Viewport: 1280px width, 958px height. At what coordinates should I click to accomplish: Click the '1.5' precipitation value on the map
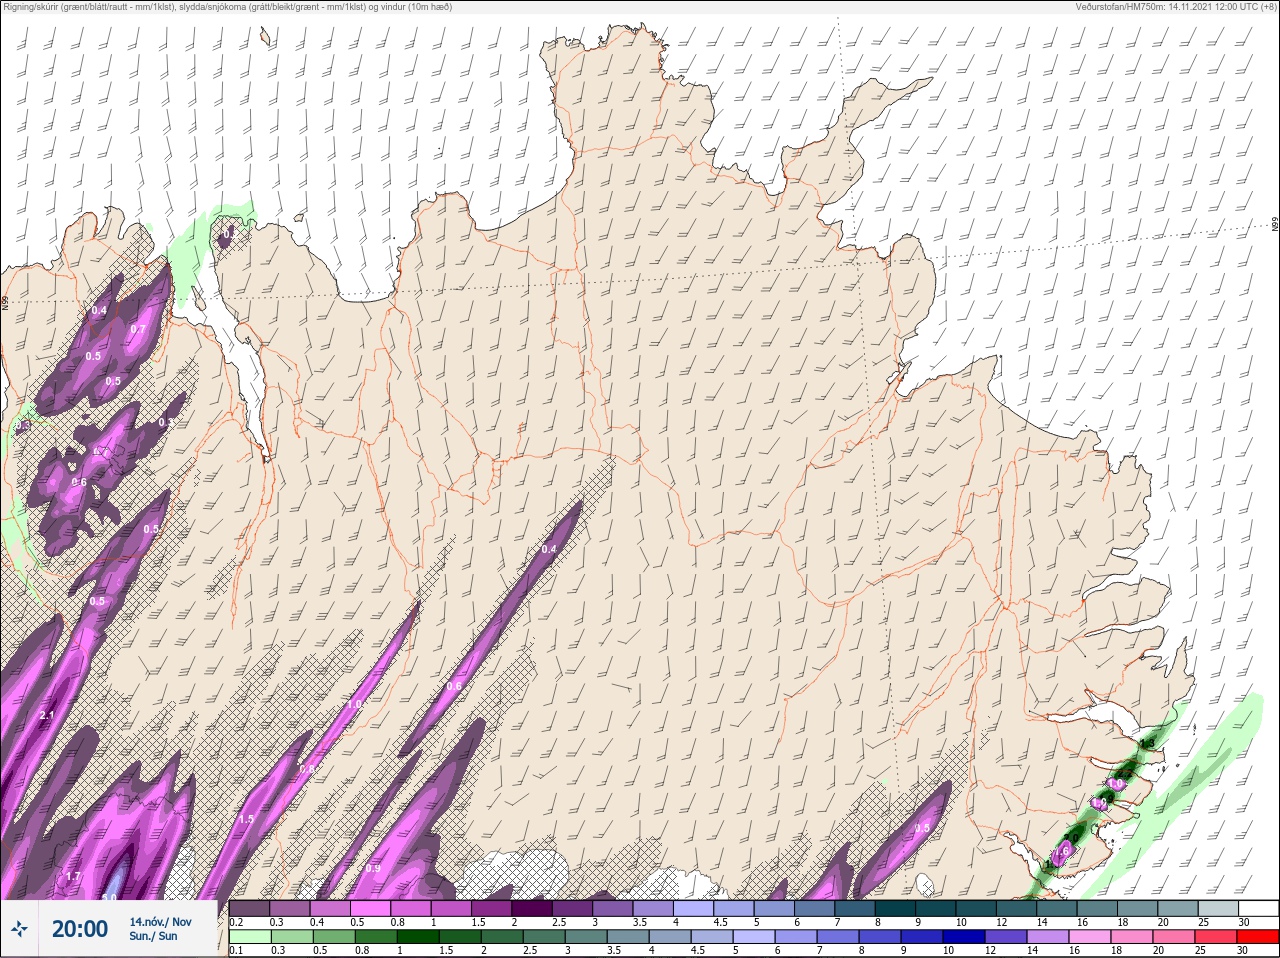[x=246, y=819]
